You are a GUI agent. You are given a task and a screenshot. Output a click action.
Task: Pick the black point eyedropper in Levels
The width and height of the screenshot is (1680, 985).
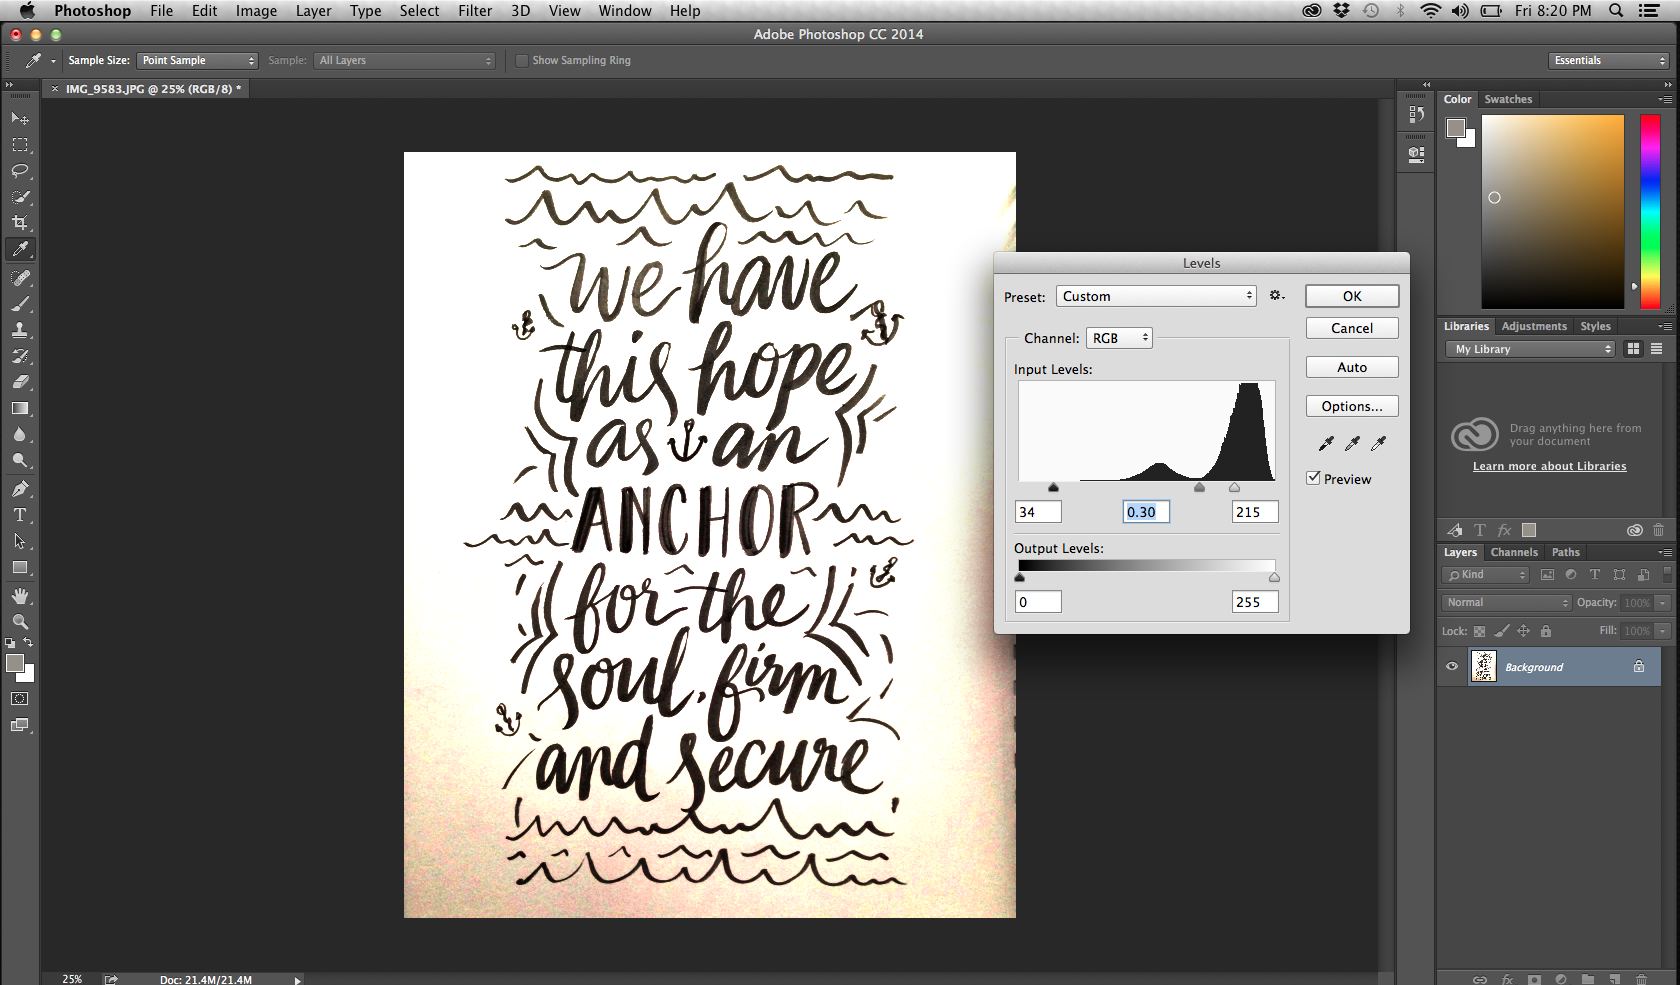[1326, 443]
